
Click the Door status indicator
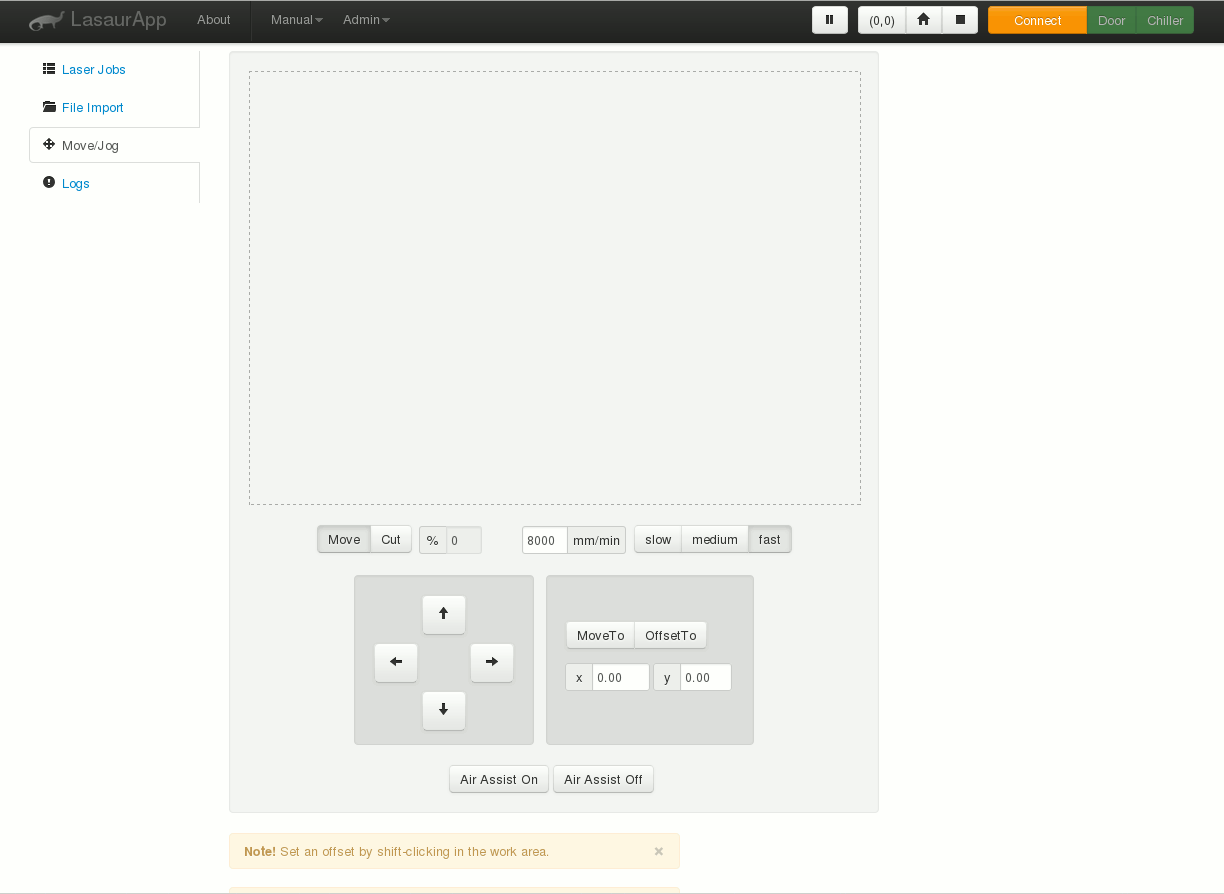coord(1112,20)
